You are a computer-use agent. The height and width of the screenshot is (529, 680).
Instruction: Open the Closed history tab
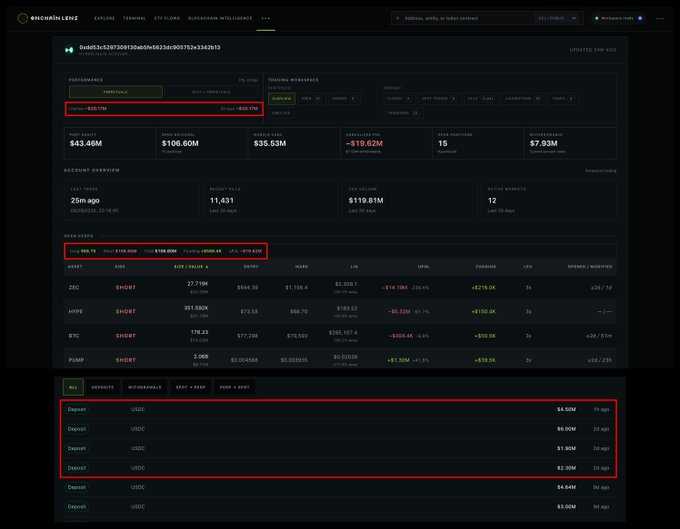[399, 98]
